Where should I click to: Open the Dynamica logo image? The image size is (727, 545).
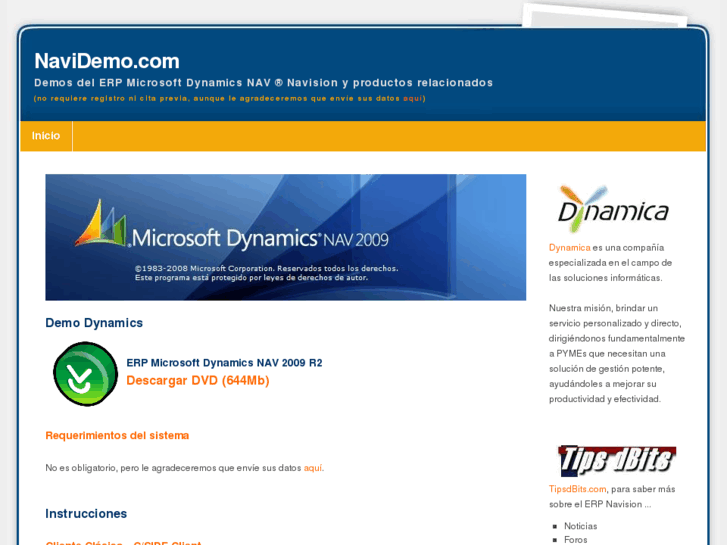(613, 209)
